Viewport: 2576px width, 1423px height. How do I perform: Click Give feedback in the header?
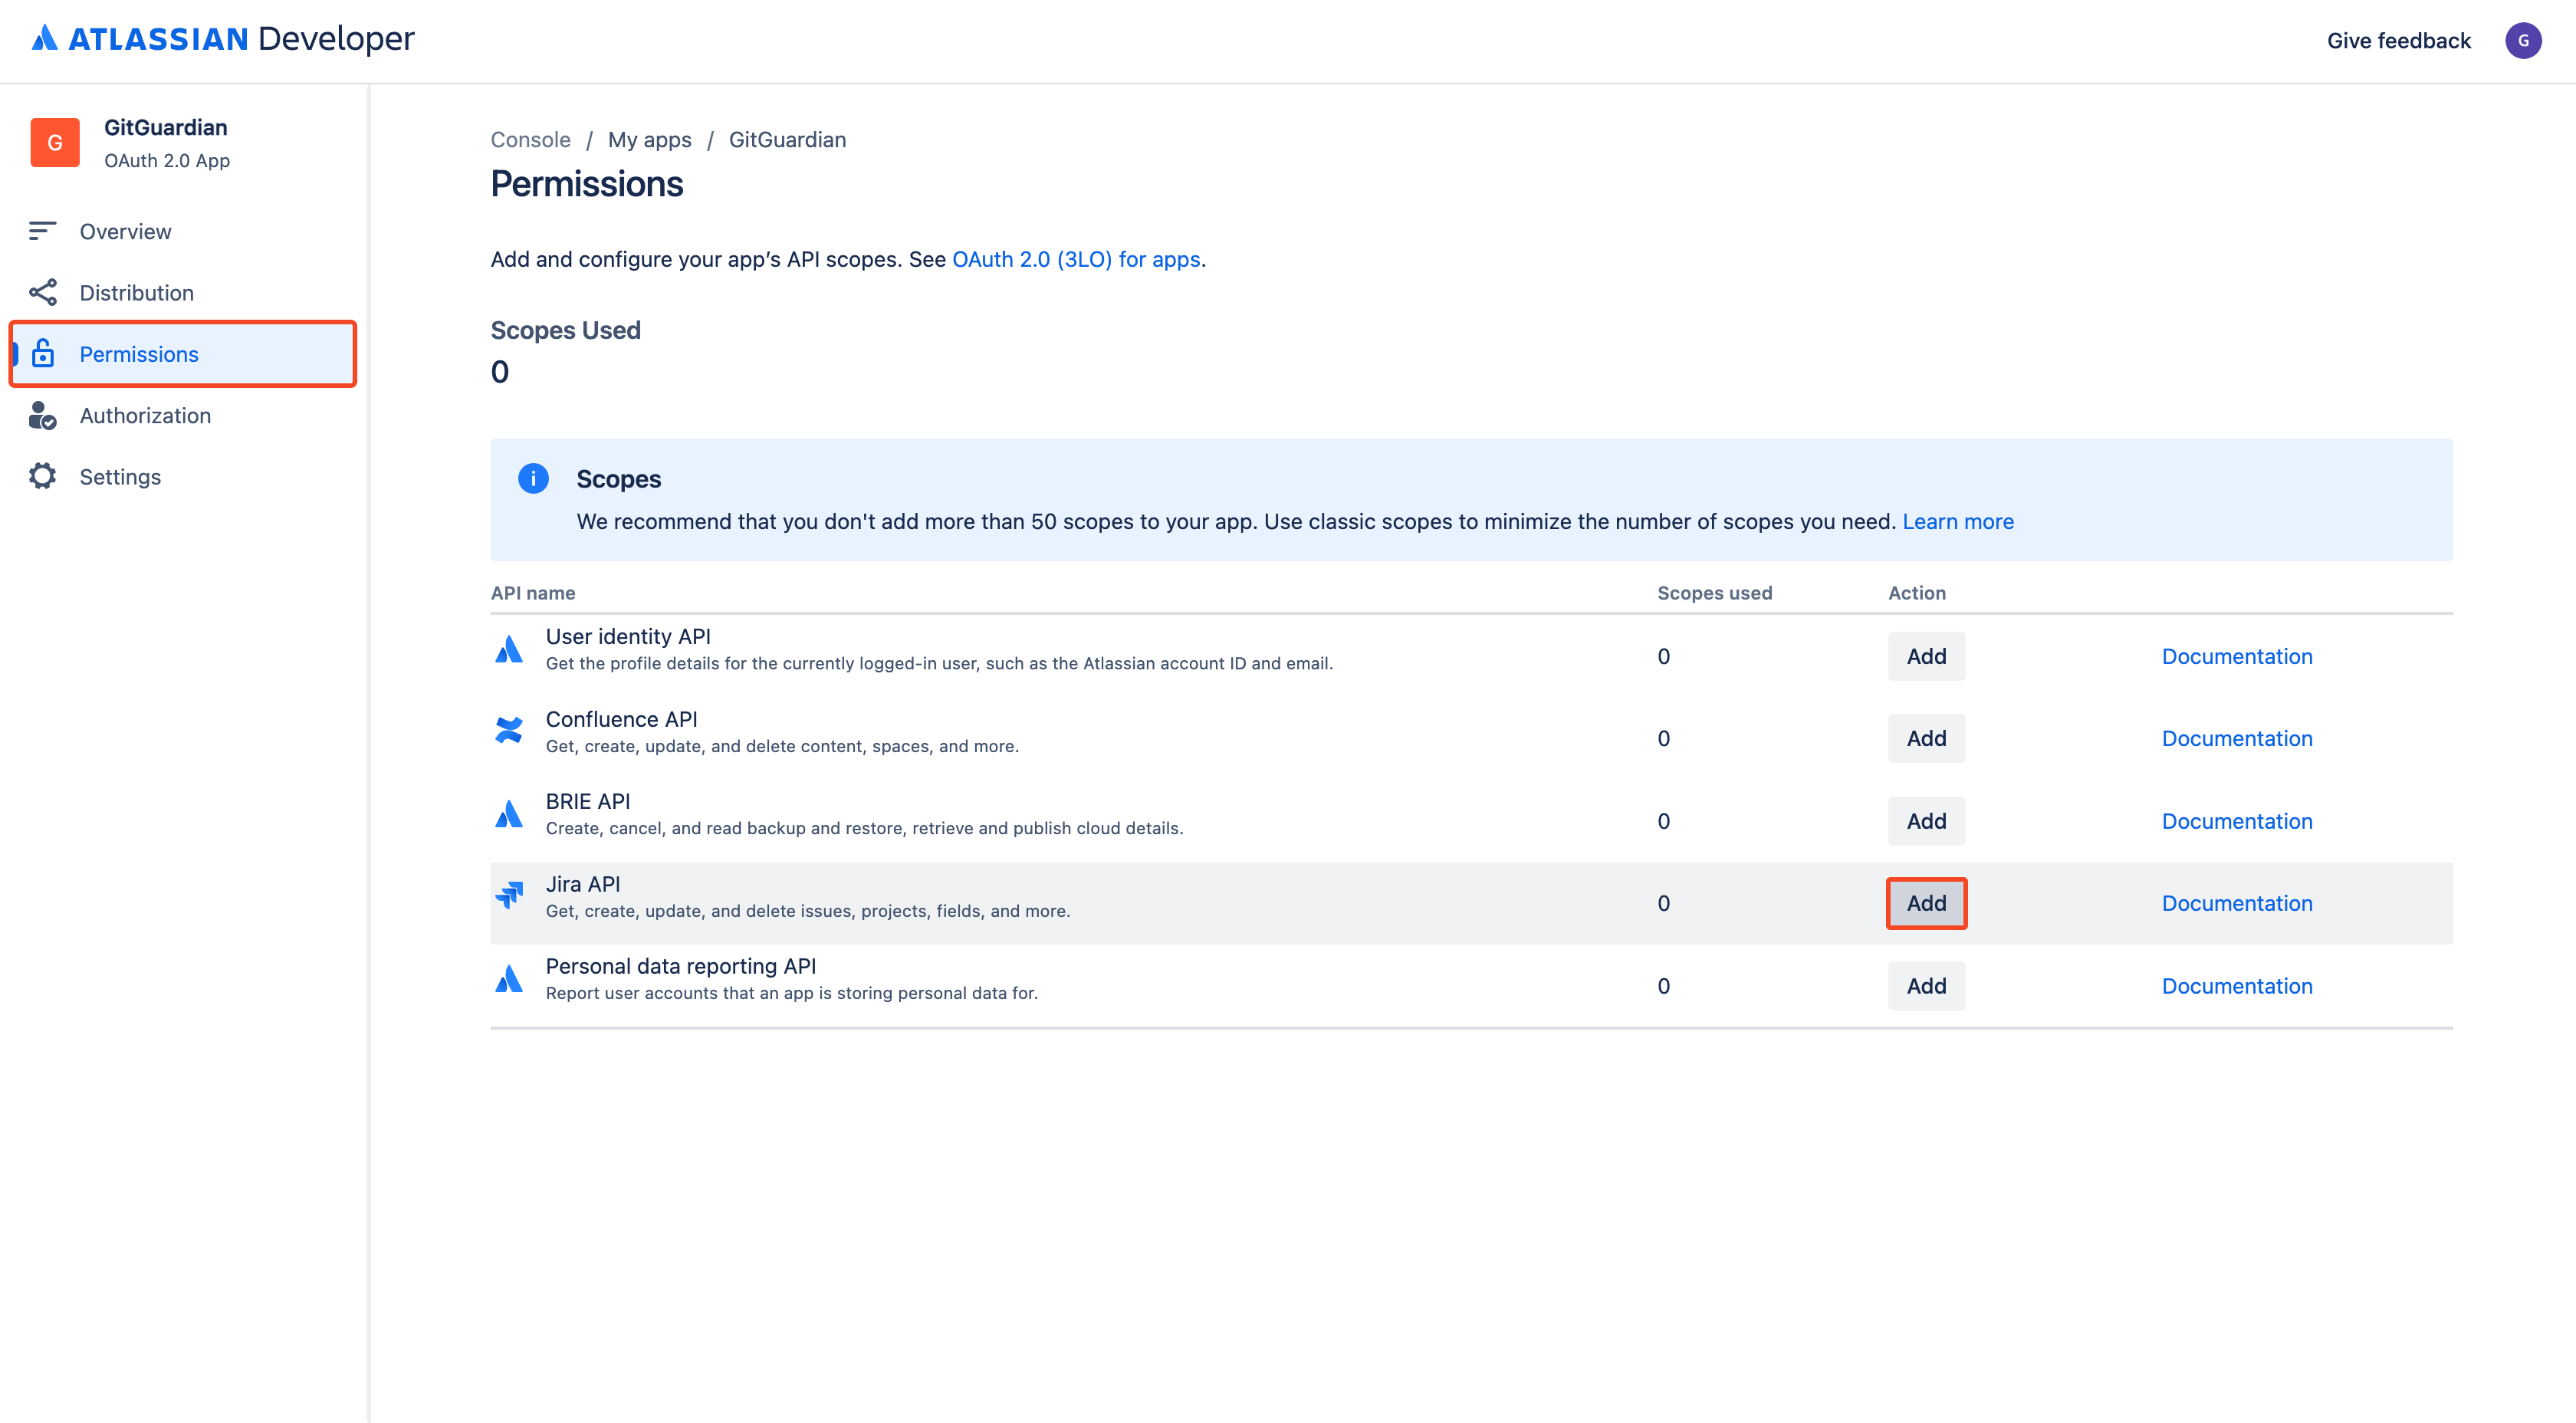point(2398,41)
